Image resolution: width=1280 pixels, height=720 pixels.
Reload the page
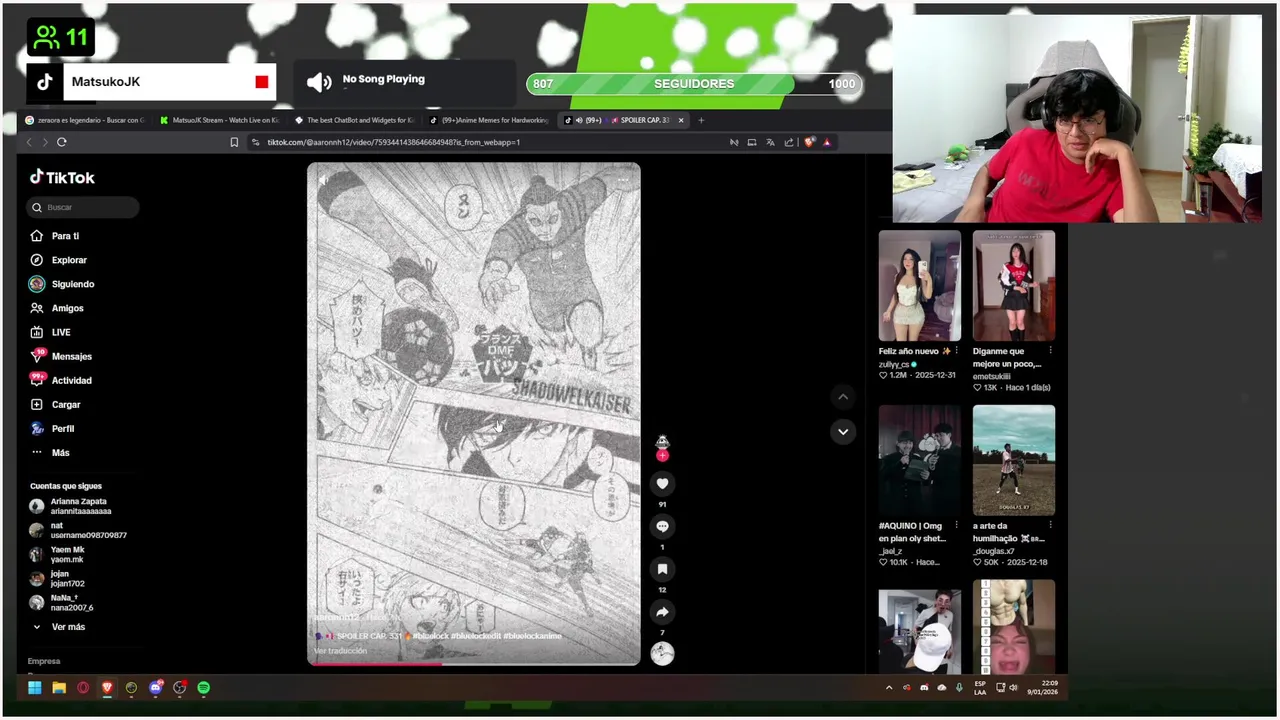(x=62, y=142)
